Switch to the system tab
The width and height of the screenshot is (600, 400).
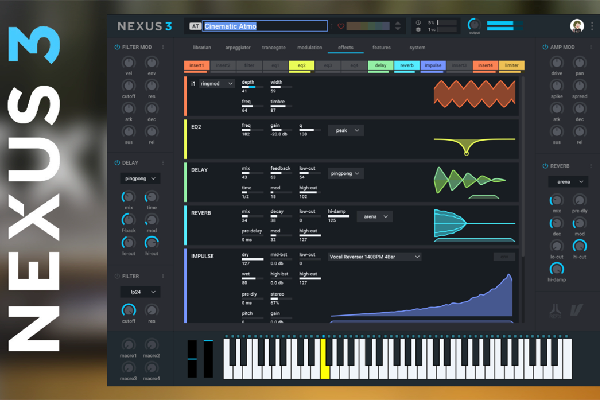pos(417,47)
